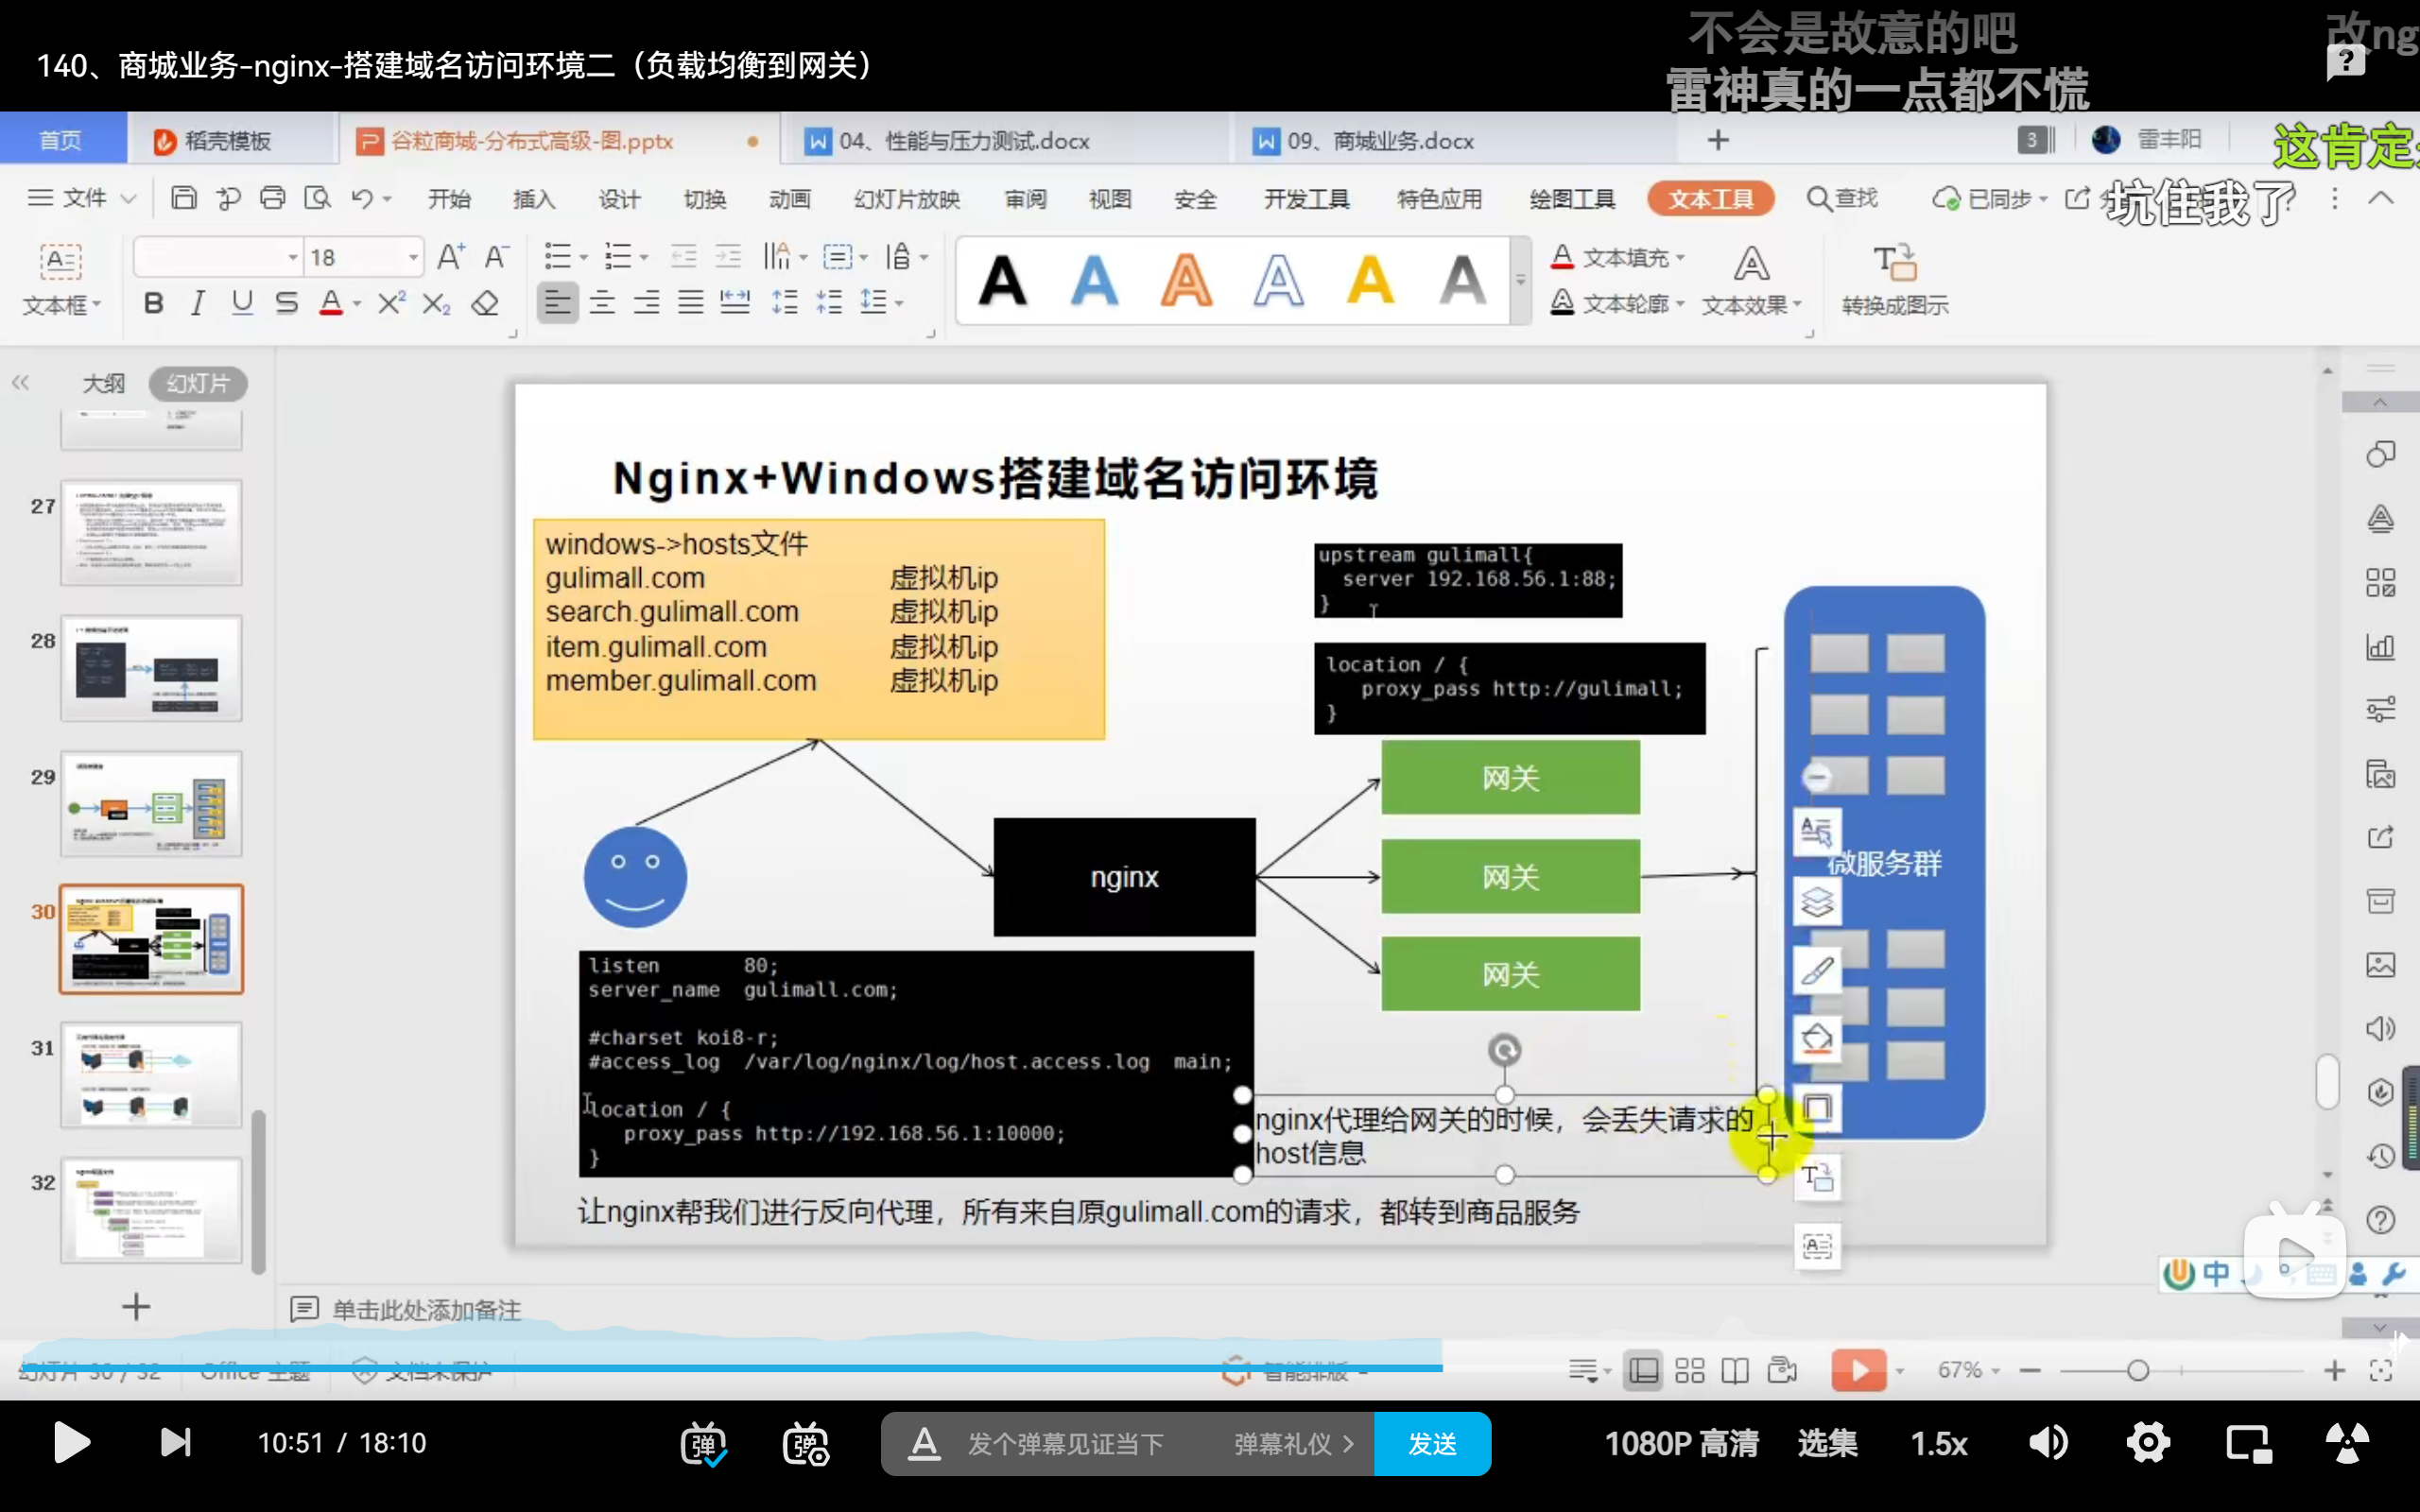The image size is (2420, 1512).
Task: Open the 插入 ribbon tab
Action: click(x=533, y=199)
